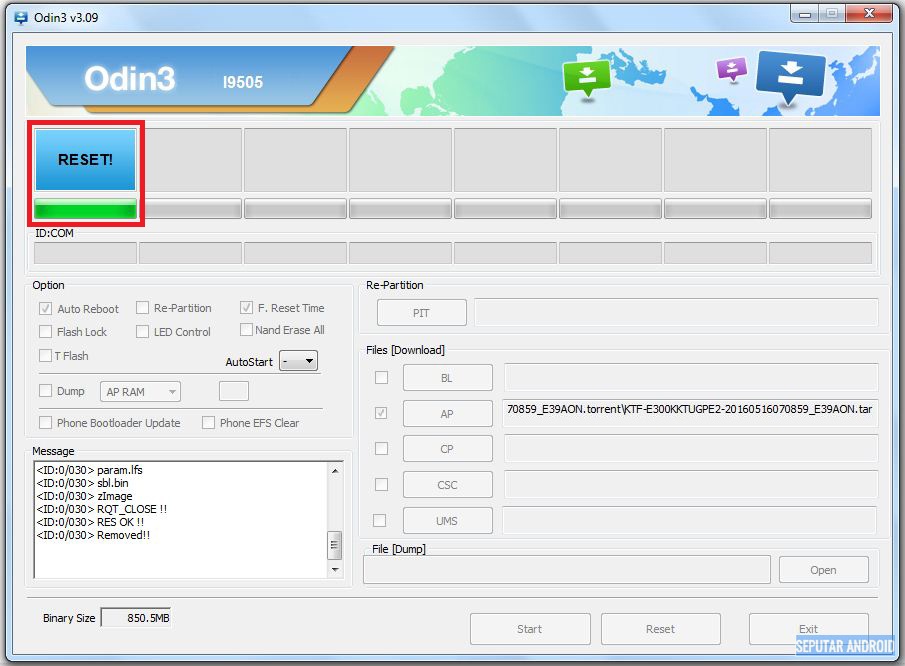This screenshot has height=666, width=905.
Task: Click the CSC file path field
Action: tap(691, 484)
